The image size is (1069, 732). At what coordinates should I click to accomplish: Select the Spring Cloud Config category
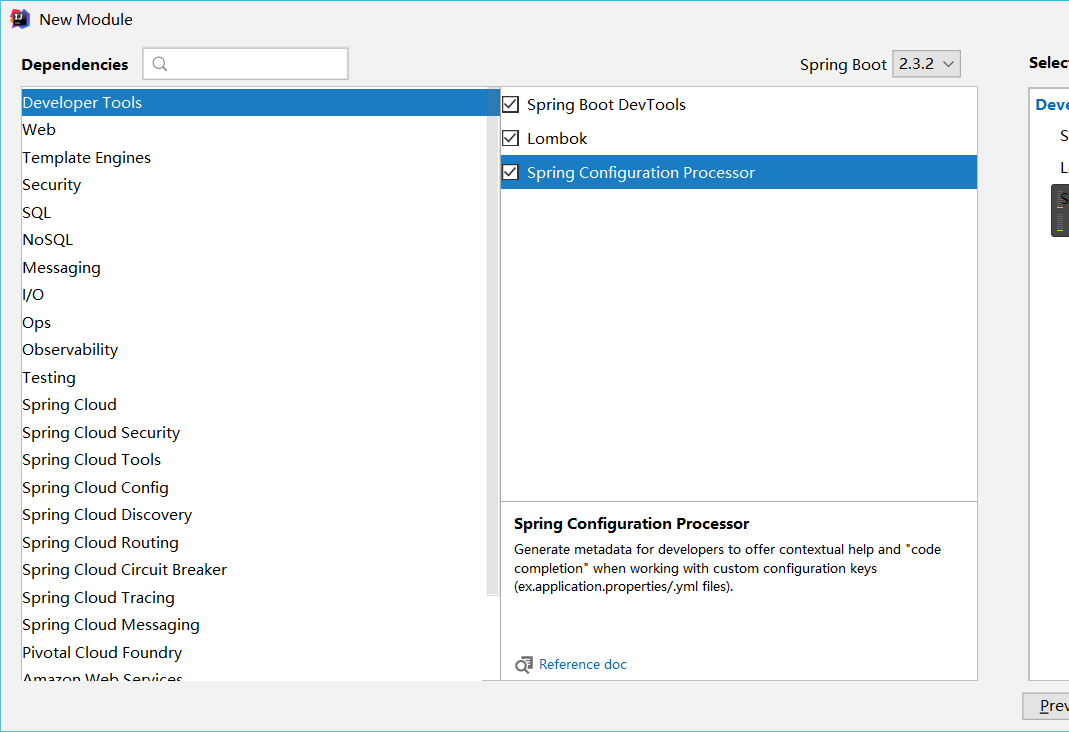pyautogui.click(x=254, y=487)
